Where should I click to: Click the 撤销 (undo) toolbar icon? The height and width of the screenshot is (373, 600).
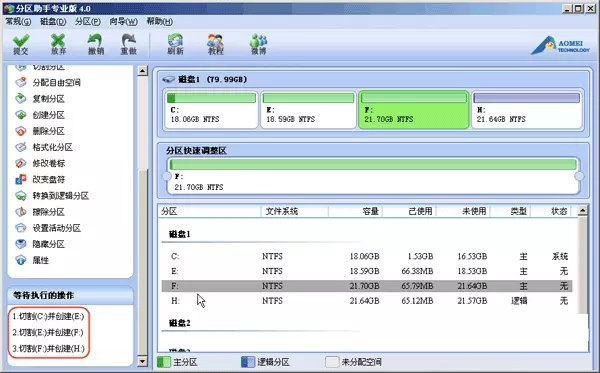coord(96,44)
